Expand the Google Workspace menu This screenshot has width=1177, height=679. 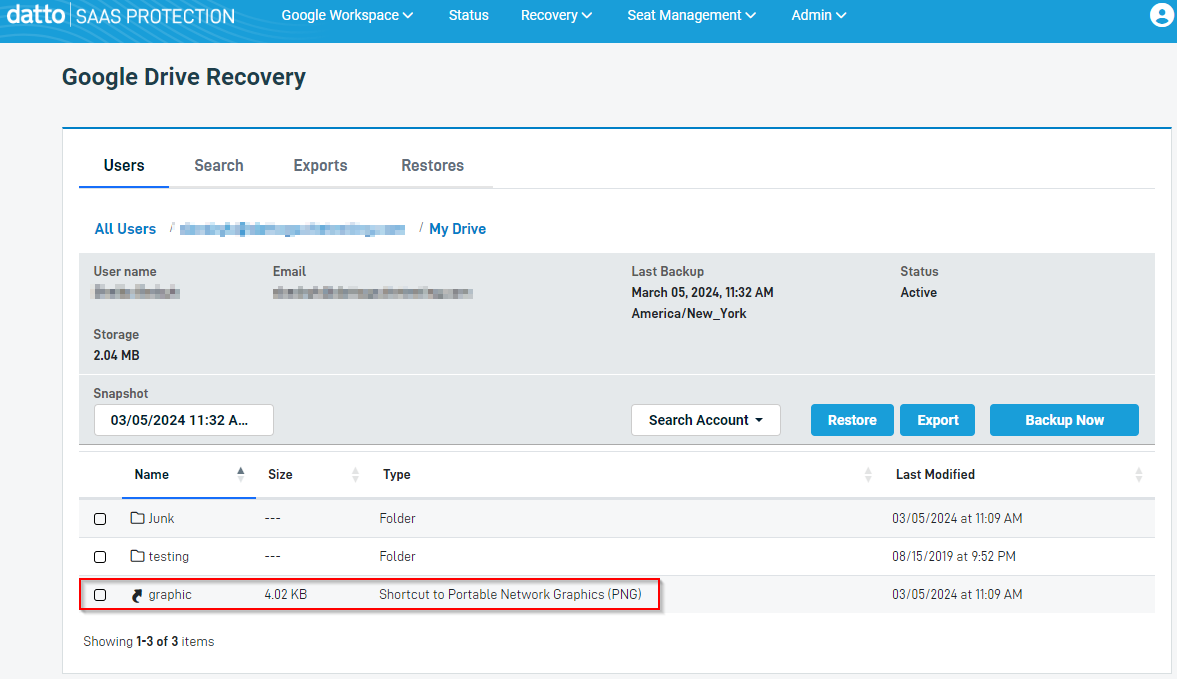point(347,15)
